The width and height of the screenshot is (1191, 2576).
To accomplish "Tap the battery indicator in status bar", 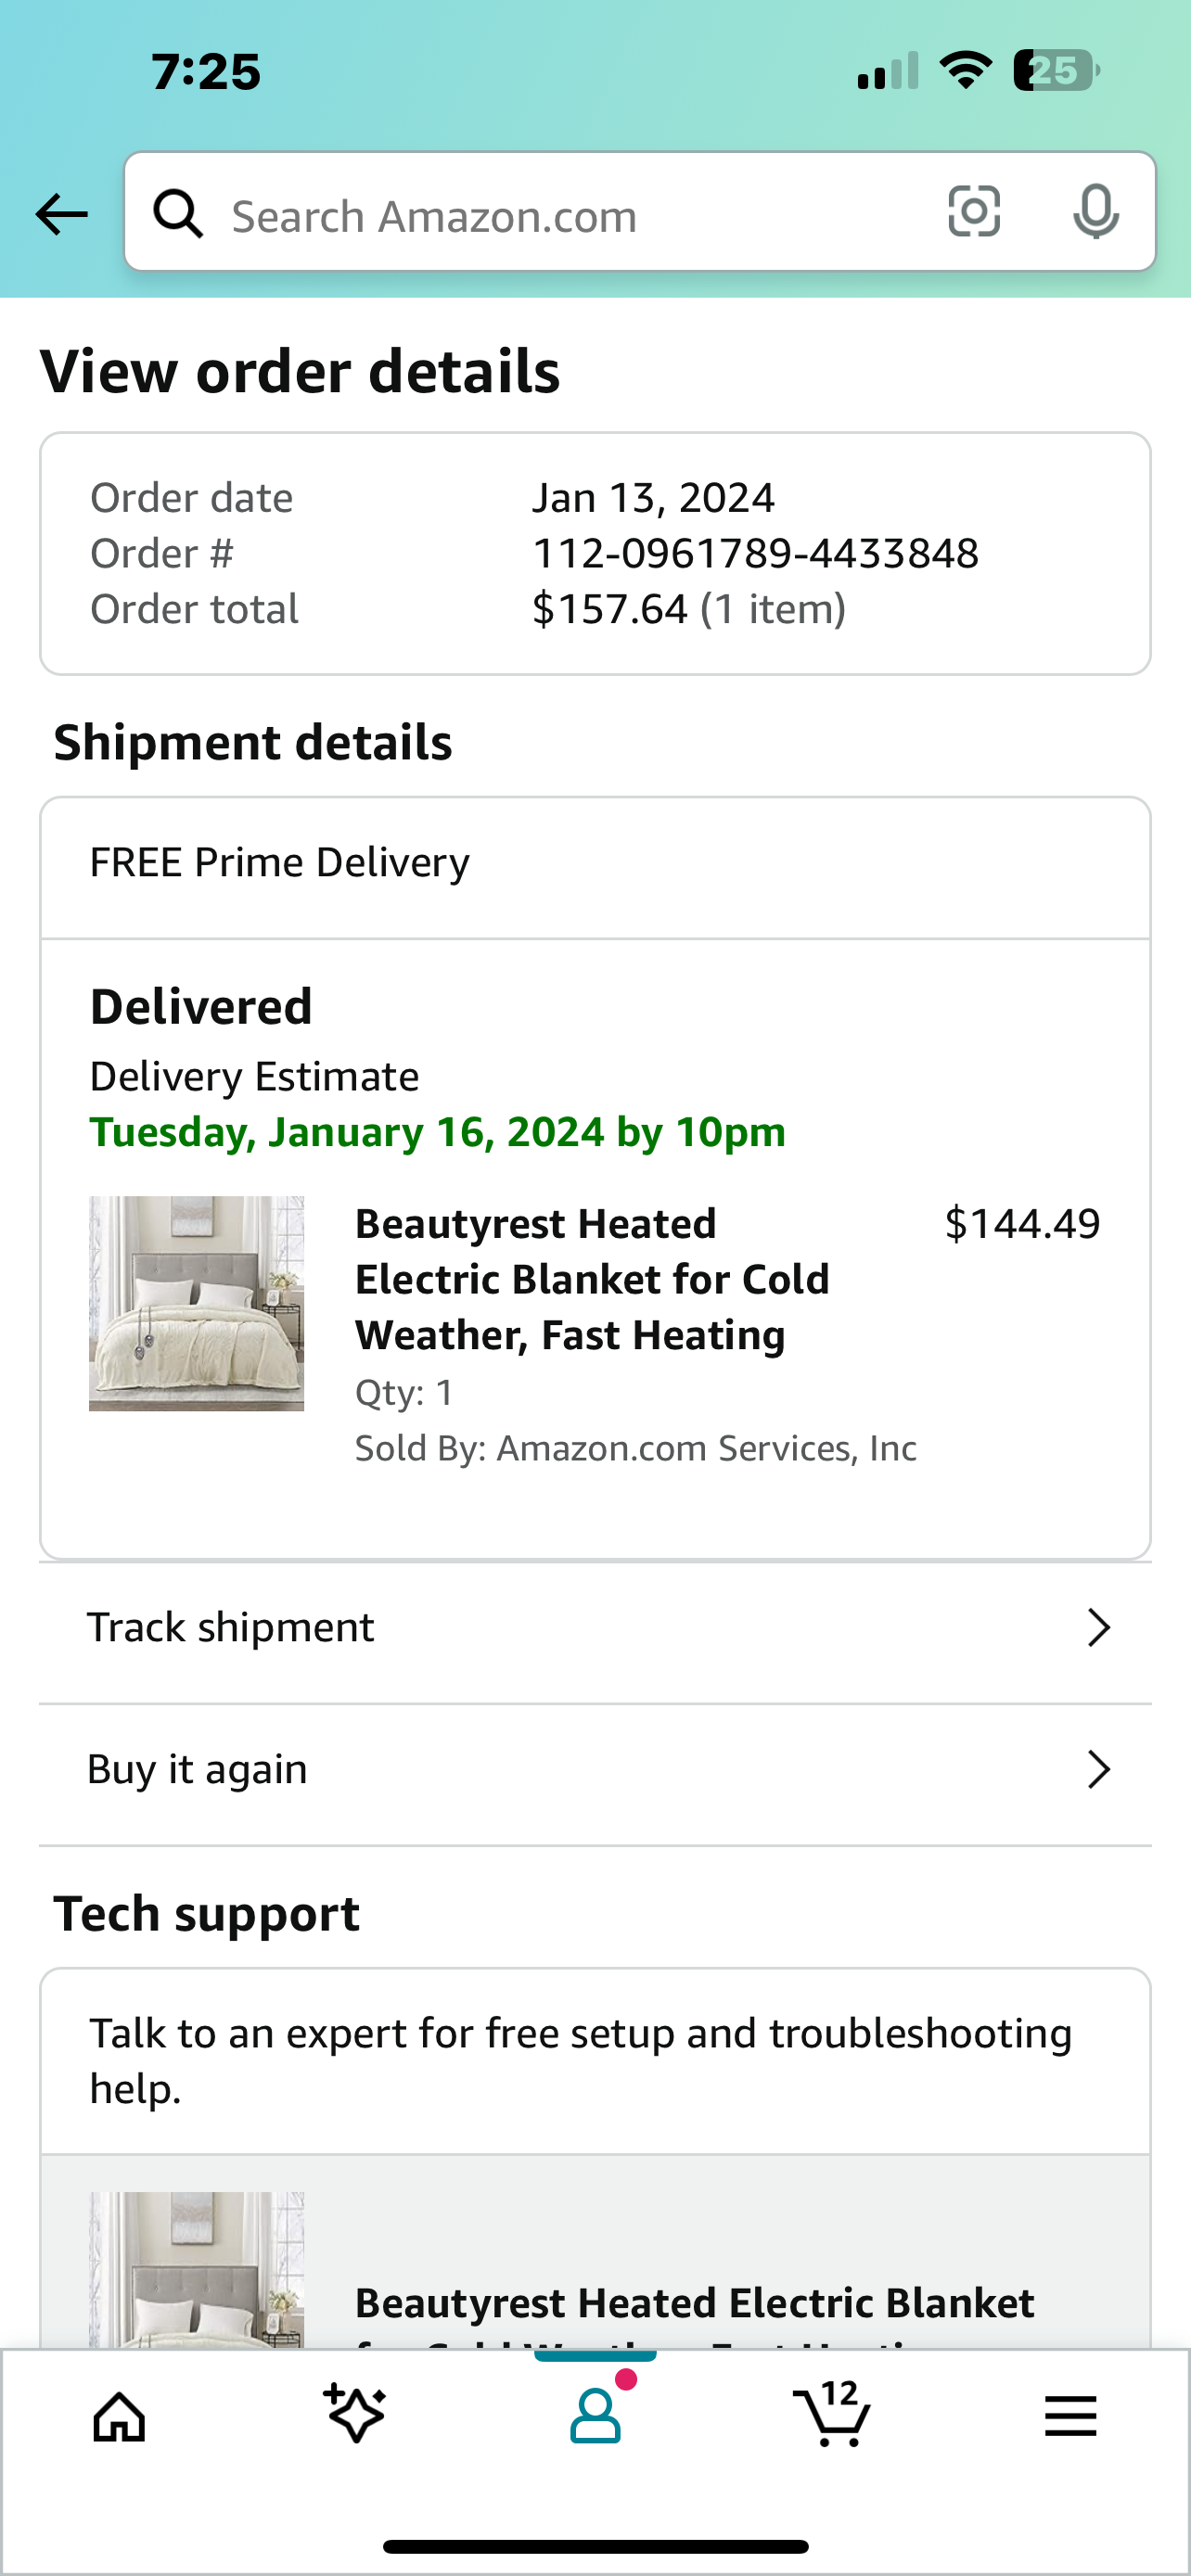I will tap(1057, 71).
